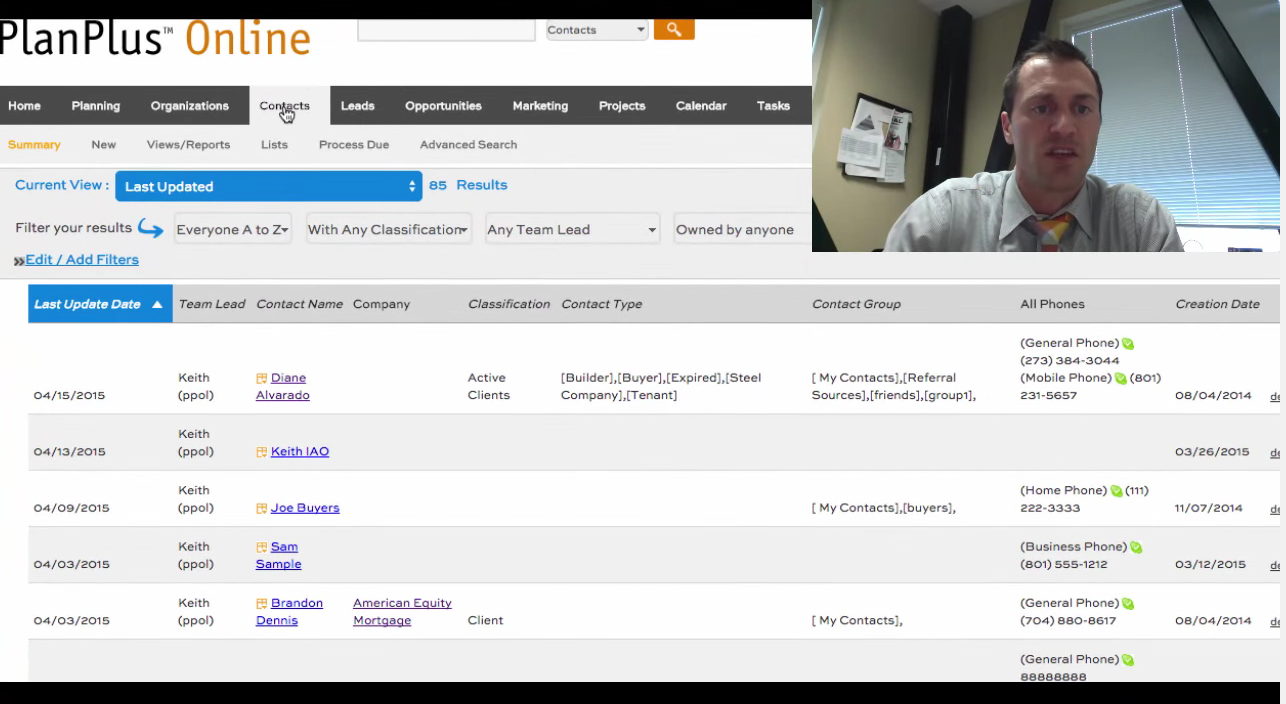The image size is (1286, 704).
Task: Go to the Home tab
Action: [x=25, y=106]
